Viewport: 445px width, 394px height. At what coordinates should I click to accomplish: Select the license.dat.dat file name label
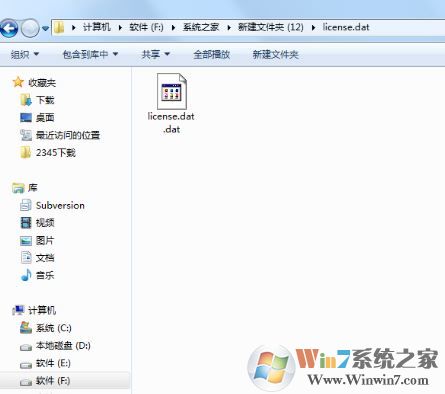coord(171,123)
